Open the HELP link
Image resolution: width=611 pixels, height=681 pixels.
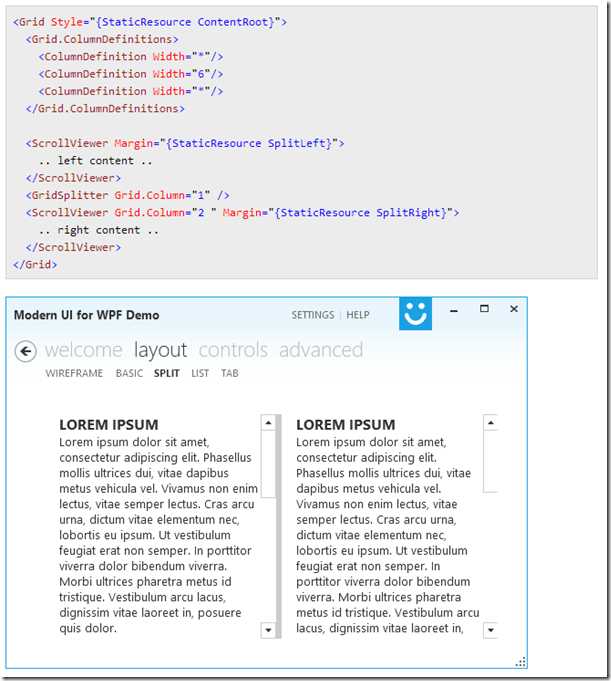[358, 315]
